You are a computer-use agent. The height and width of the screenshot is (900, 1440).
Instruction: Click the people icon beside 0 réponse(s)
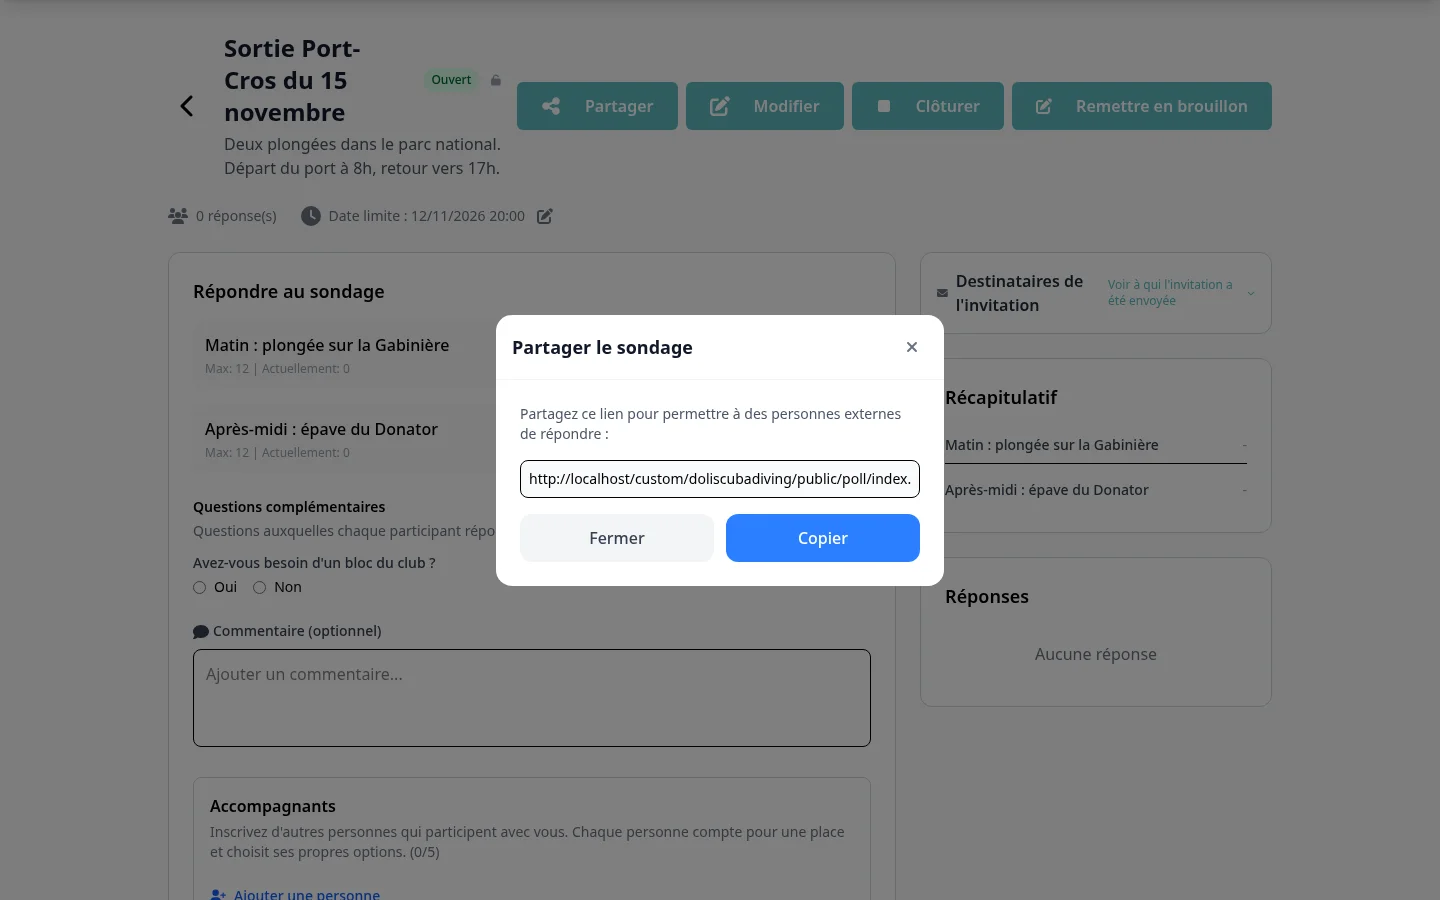coord(178,216)
